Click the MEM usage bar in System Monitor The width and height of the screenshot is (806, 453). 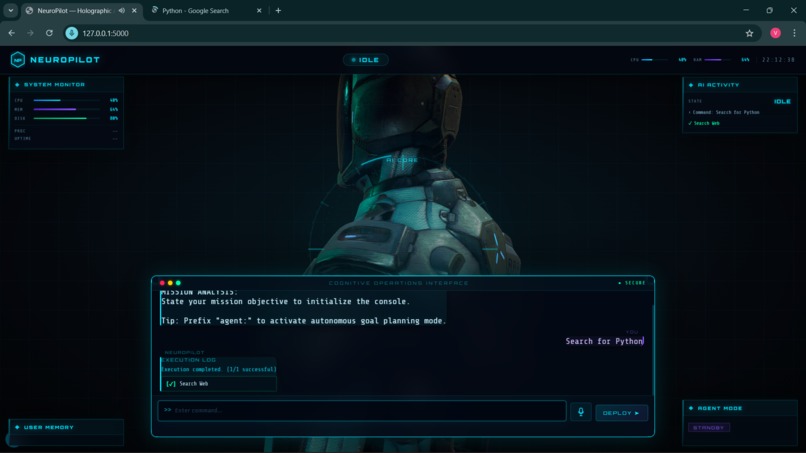[x=67, y=109]
